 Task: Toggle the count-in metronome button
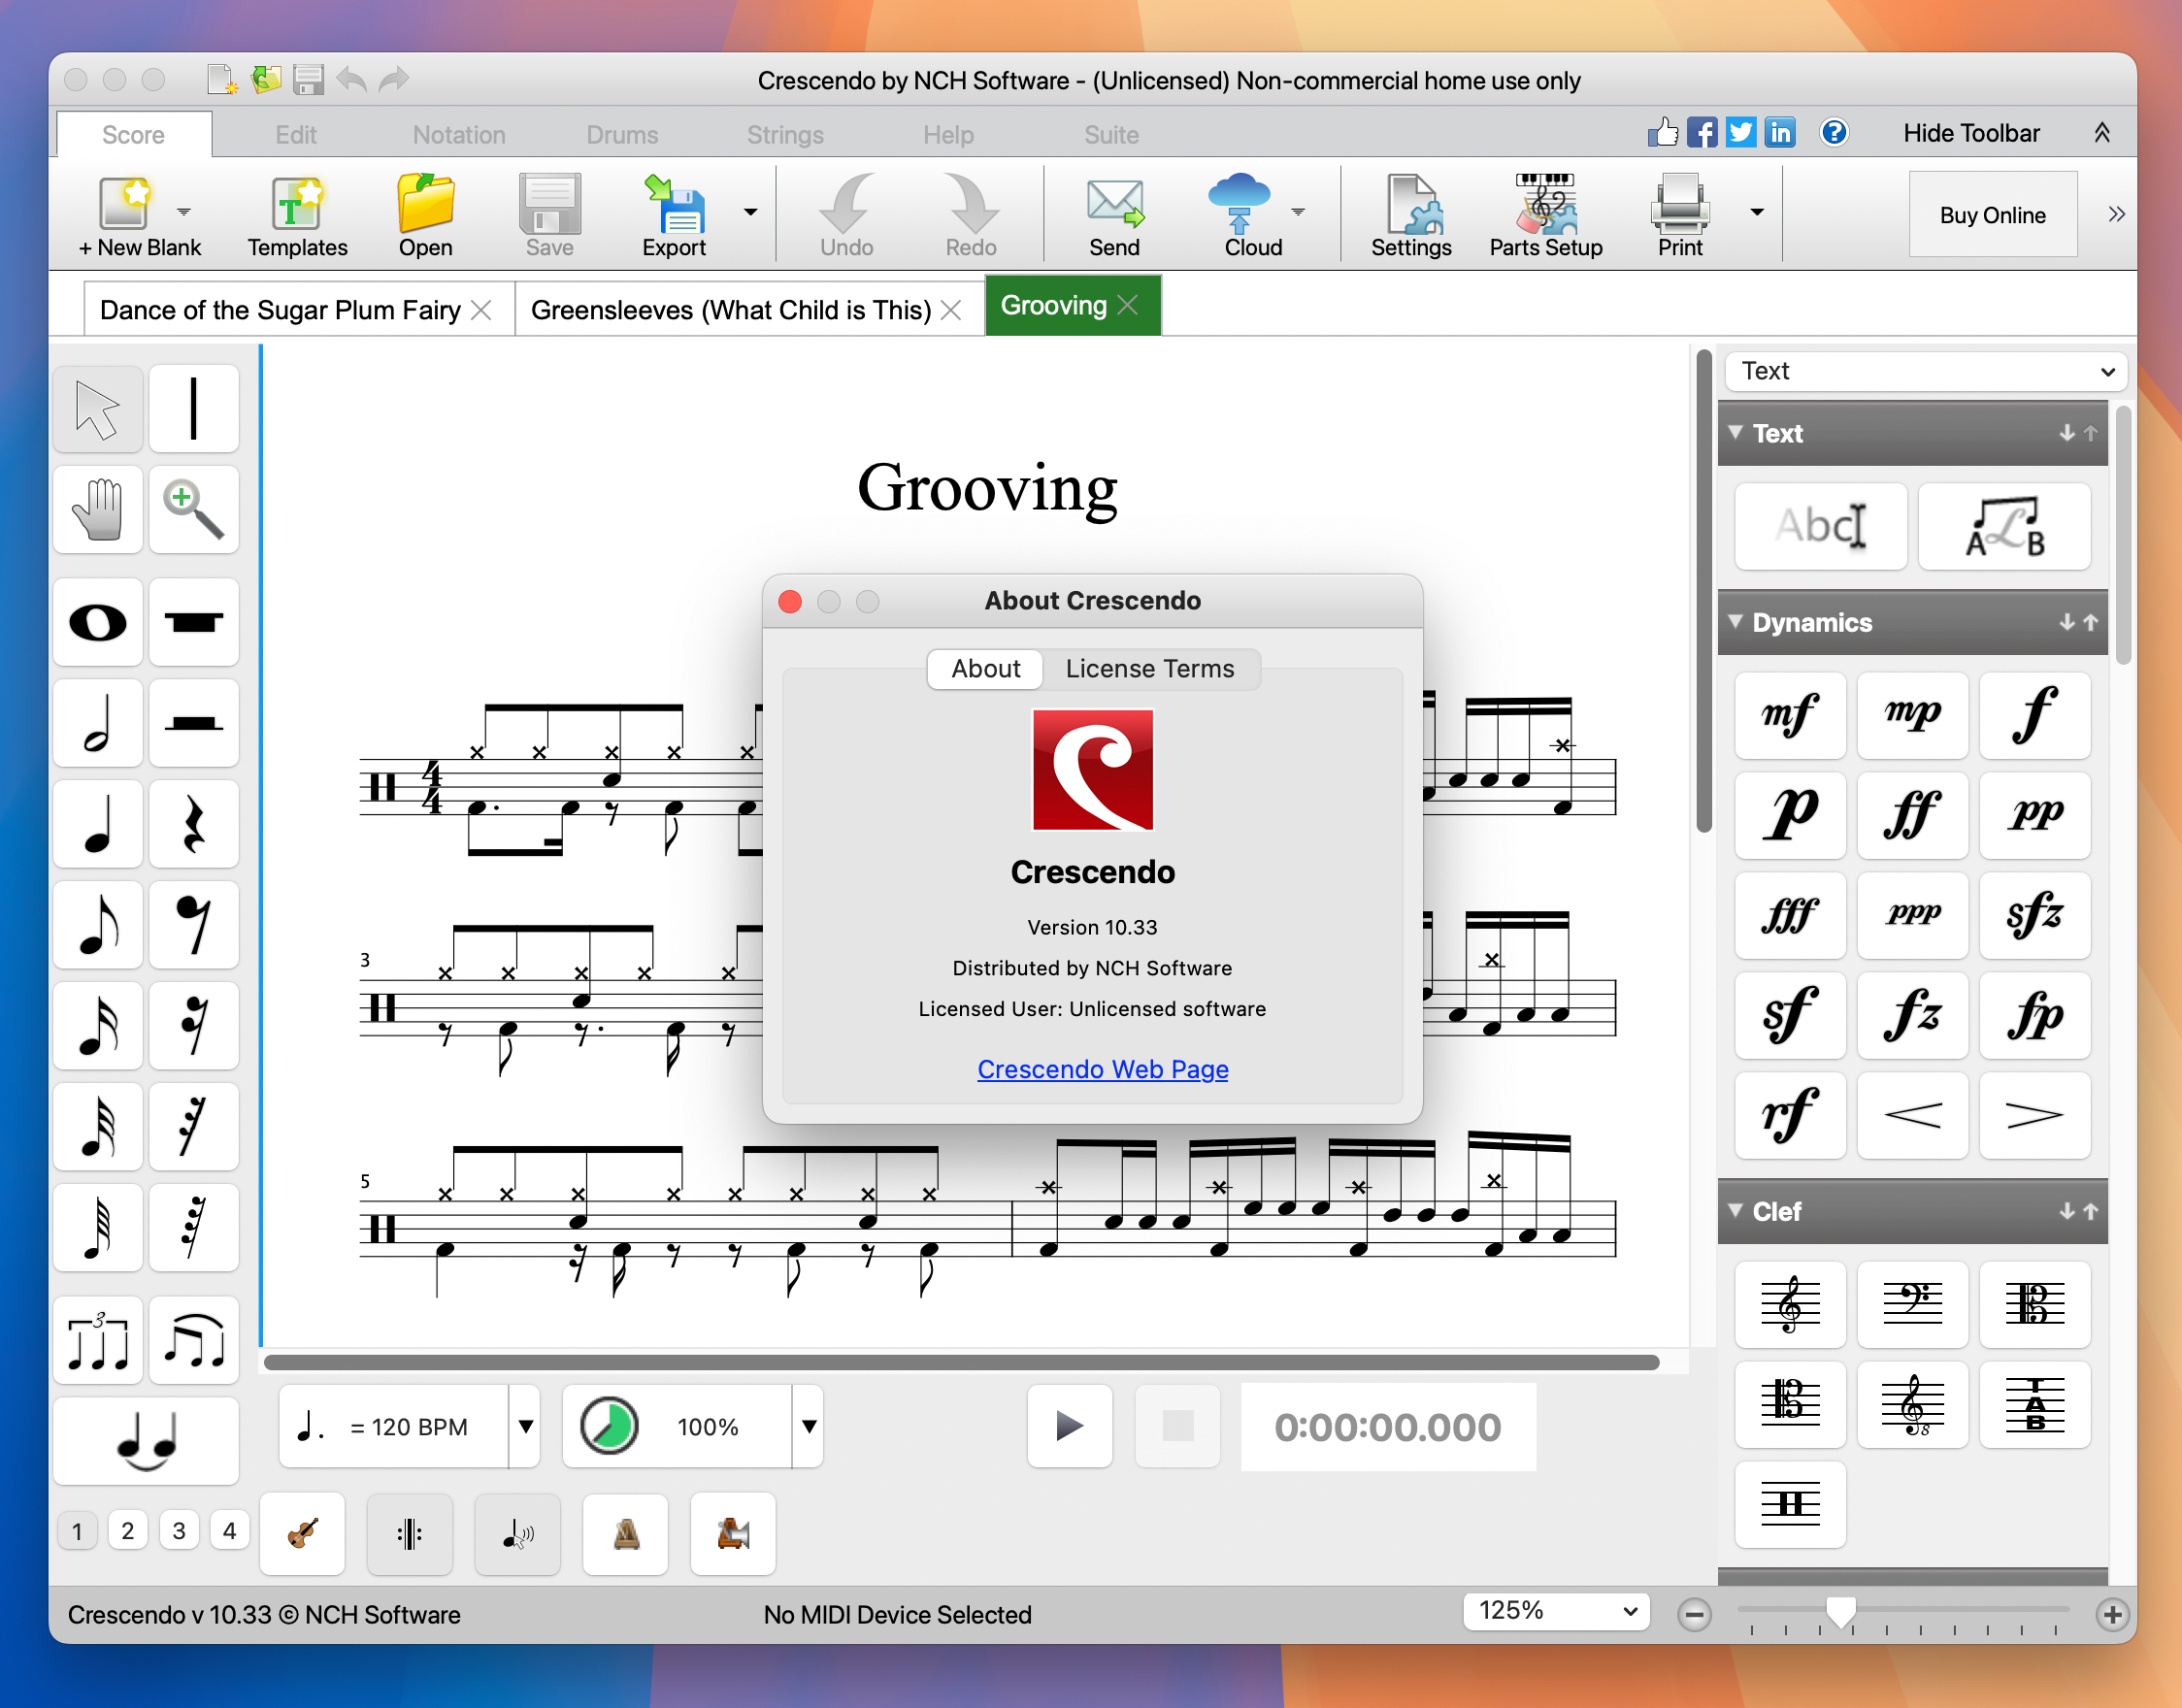(x=733, y=1533)
